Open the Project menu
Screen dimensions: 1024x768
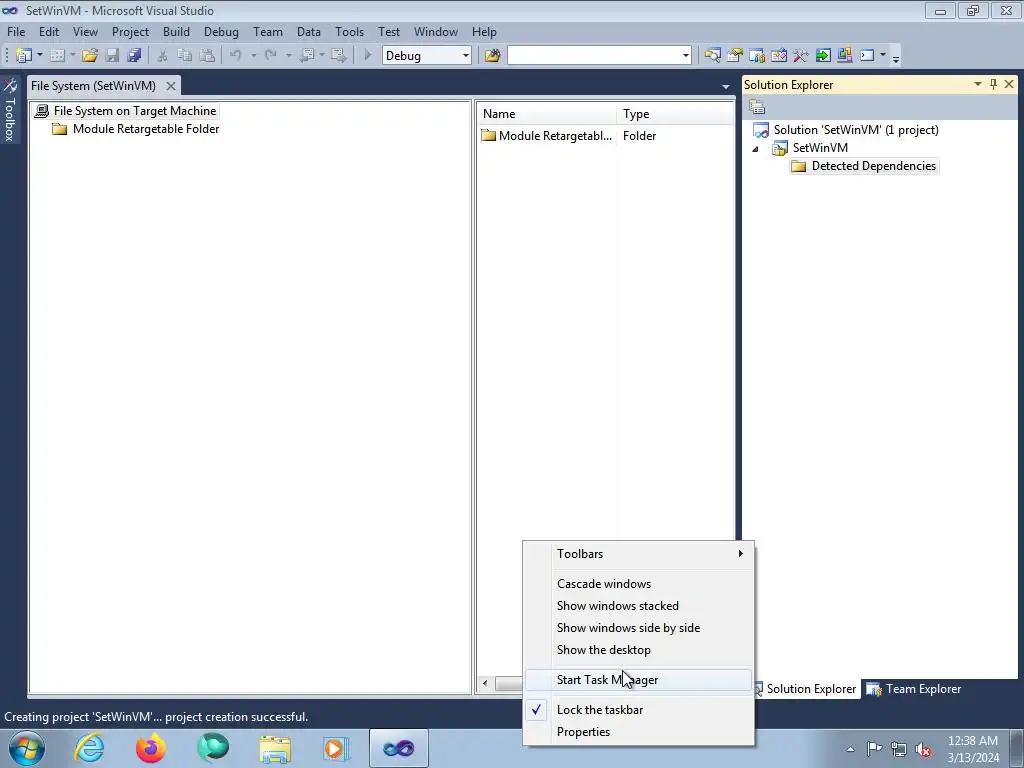pos(130,31)
